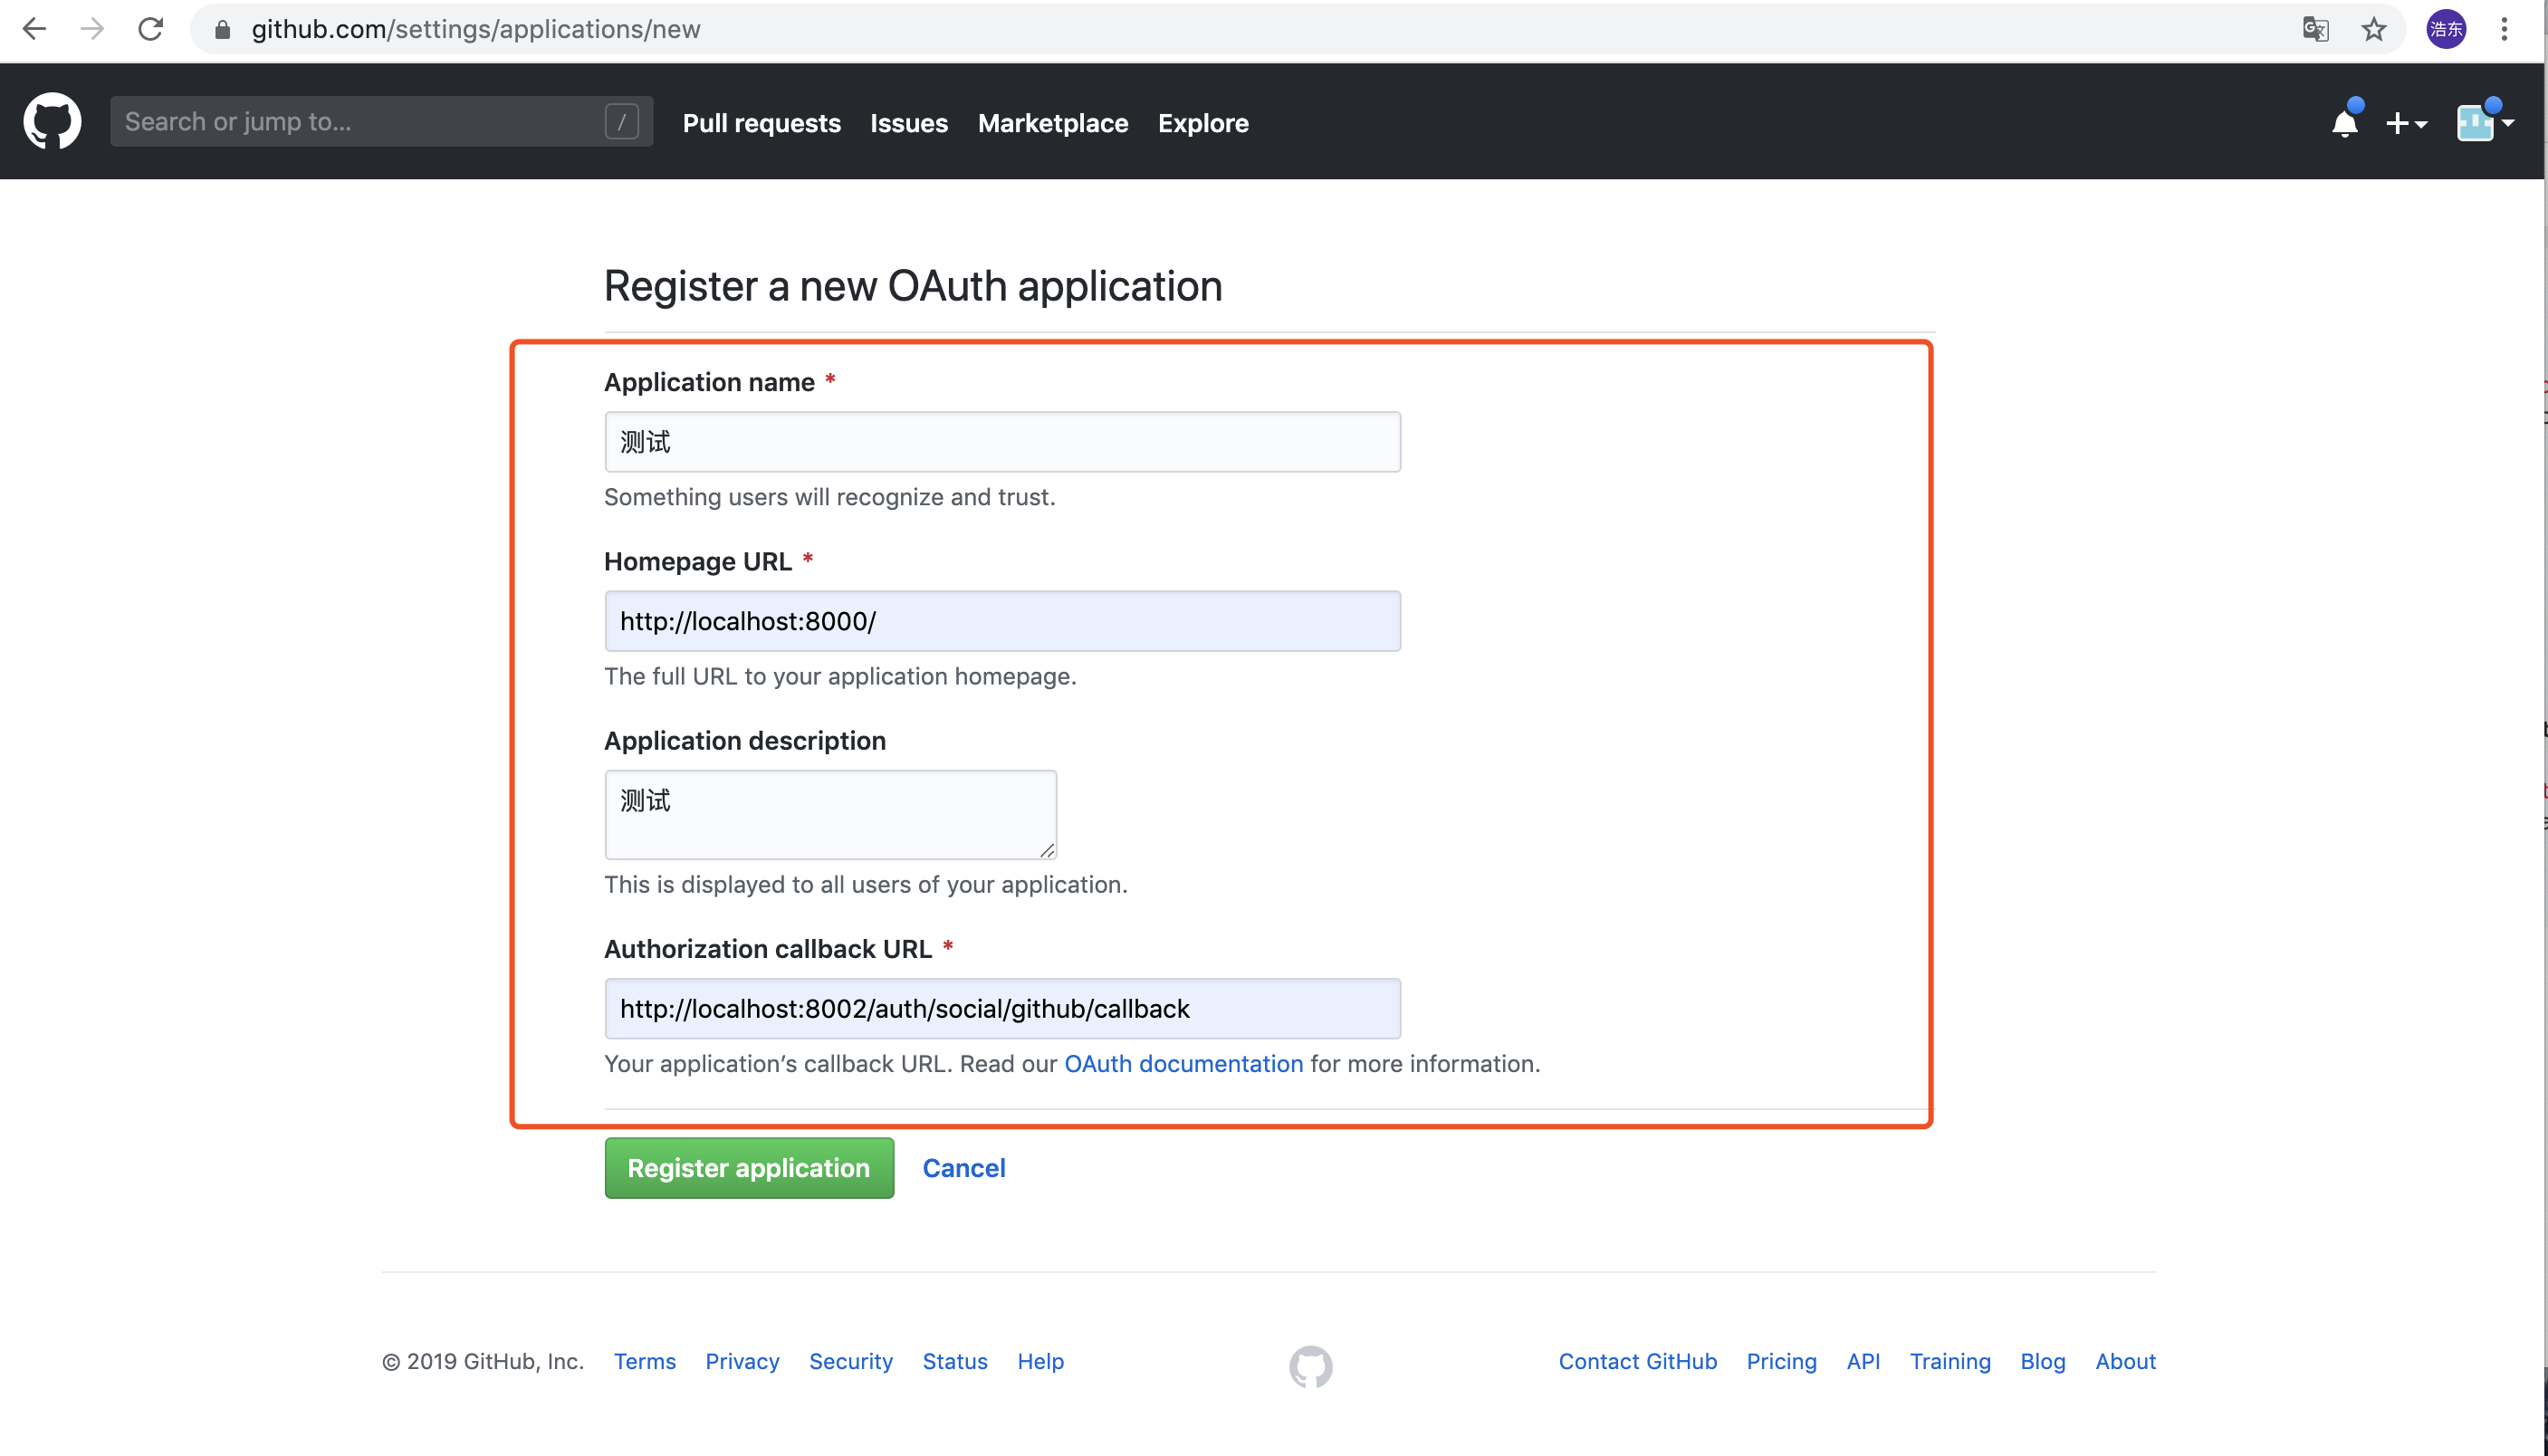Click the 'Application name' field label

(709, 382)
